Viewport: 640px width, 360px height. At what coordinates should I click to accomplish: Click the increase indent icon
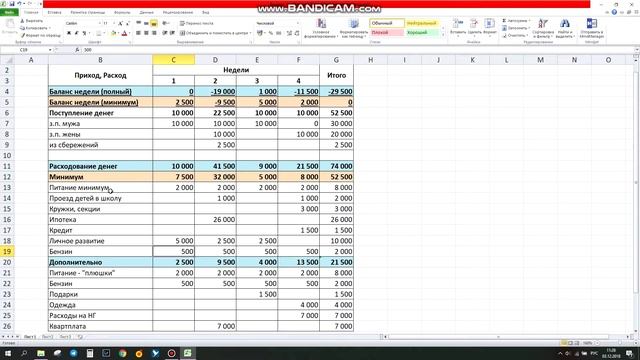click(x=172, y=33)
